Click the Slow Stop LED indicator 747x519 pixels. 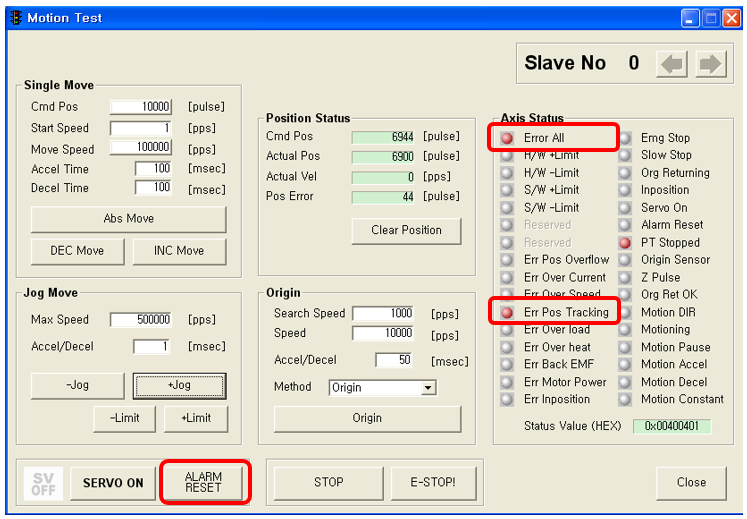[625, 155]
